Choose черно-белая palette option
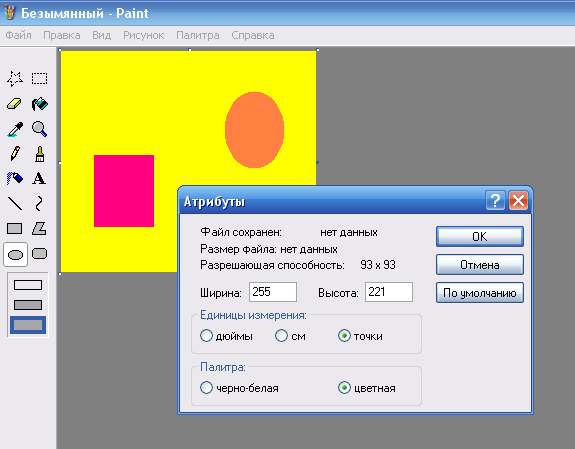The width and height of the screenshot is (575, 449). (206, 388)
